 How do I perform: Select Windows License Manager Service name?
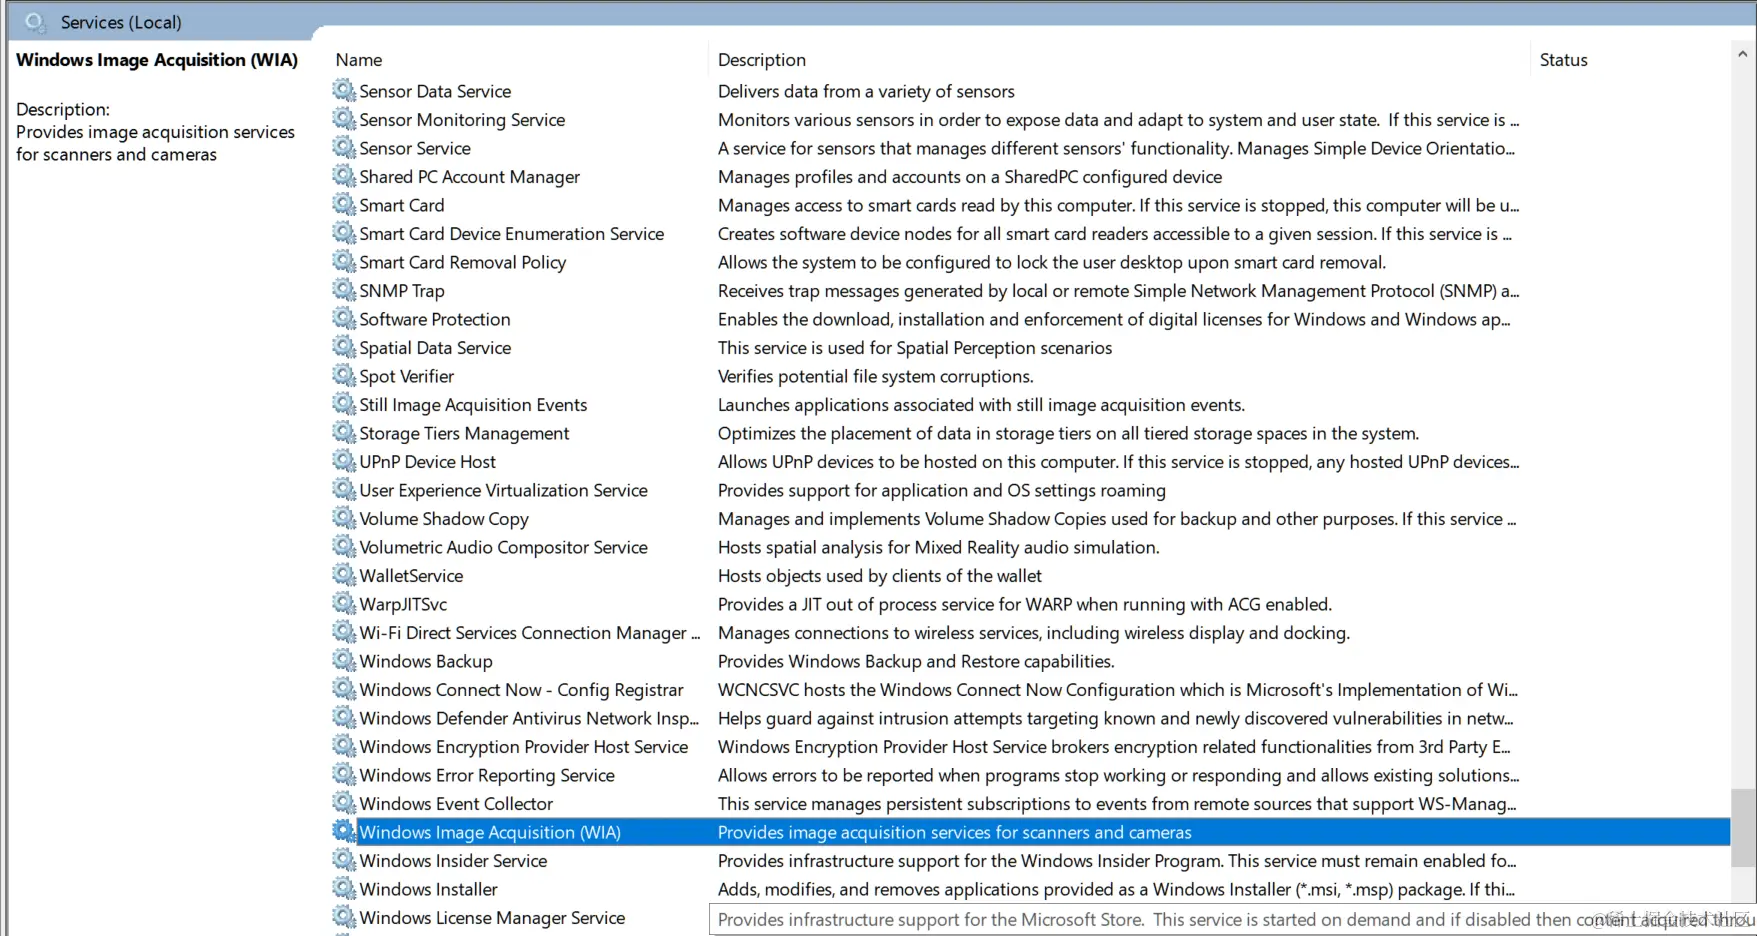(492, 918)
